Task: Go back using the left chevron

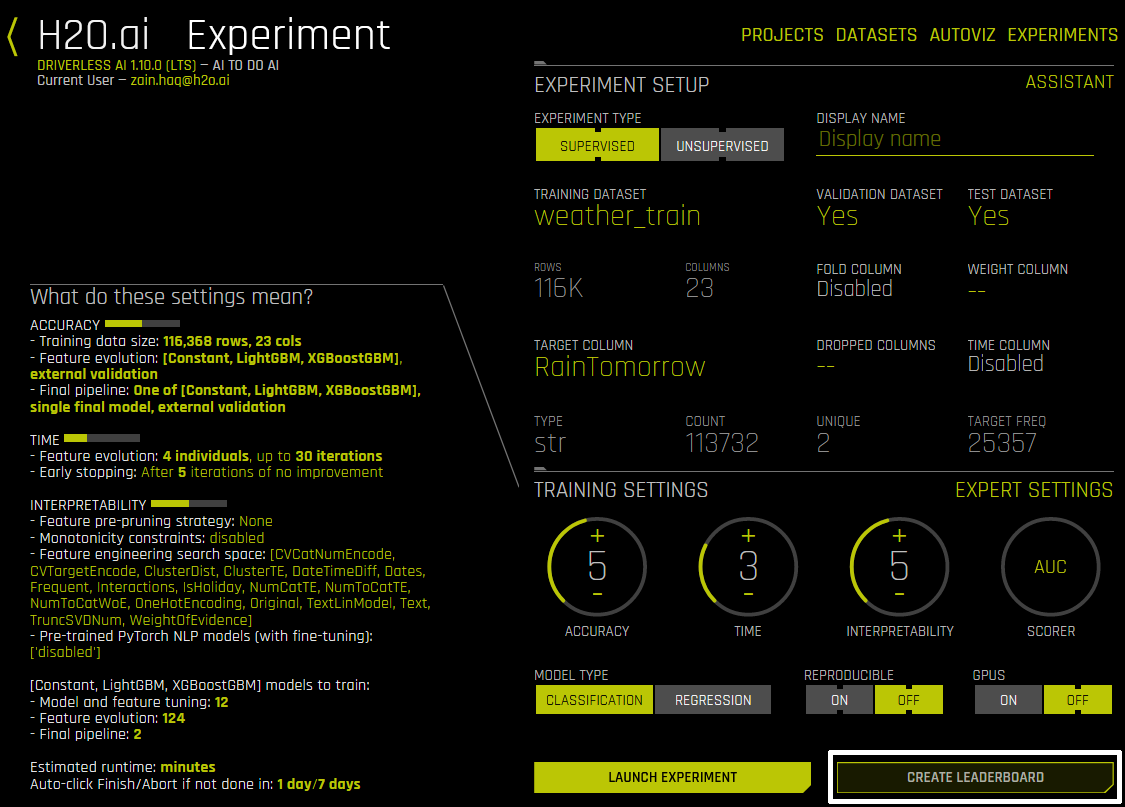Action: pyautogui.click(x=12, y=37)
